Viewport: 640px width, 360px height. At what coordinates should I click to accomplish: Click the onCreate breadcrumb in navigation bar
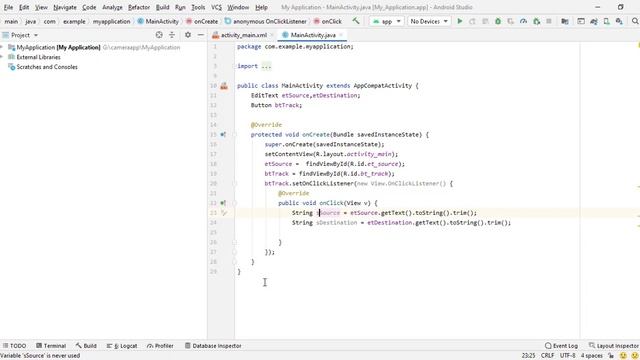click(202, 21)
